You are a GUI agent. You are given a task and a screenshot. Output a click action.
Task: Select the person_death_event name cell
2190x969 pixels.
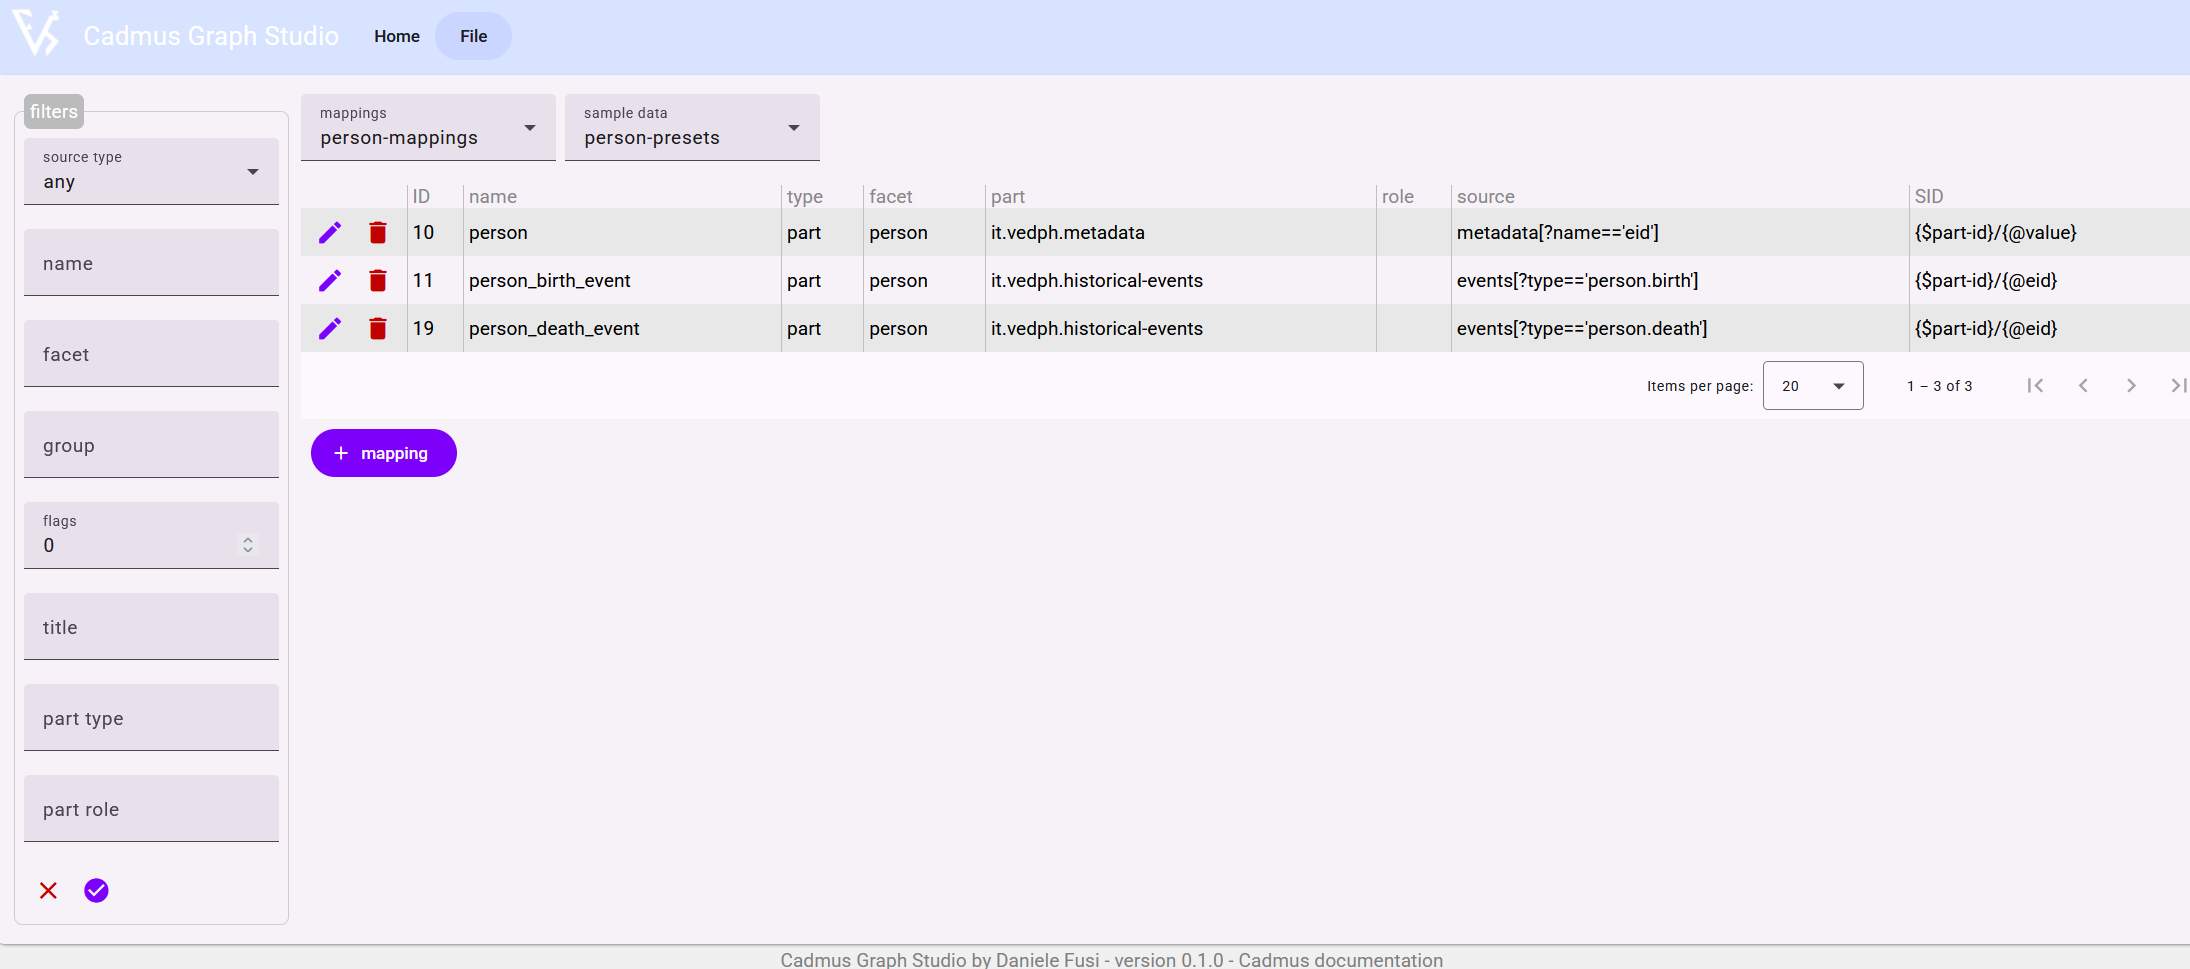[x=621, y=329]
